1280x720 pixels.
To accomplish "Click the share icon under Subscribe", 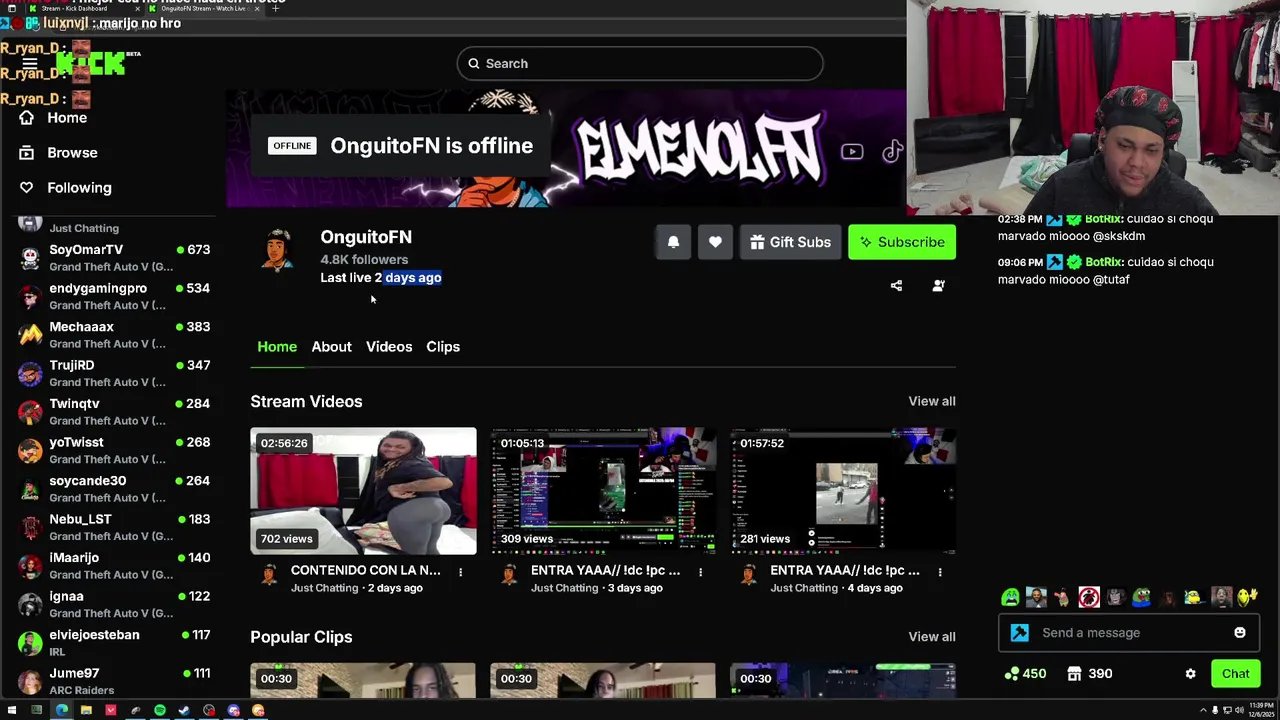I will (x=896, y=286).
